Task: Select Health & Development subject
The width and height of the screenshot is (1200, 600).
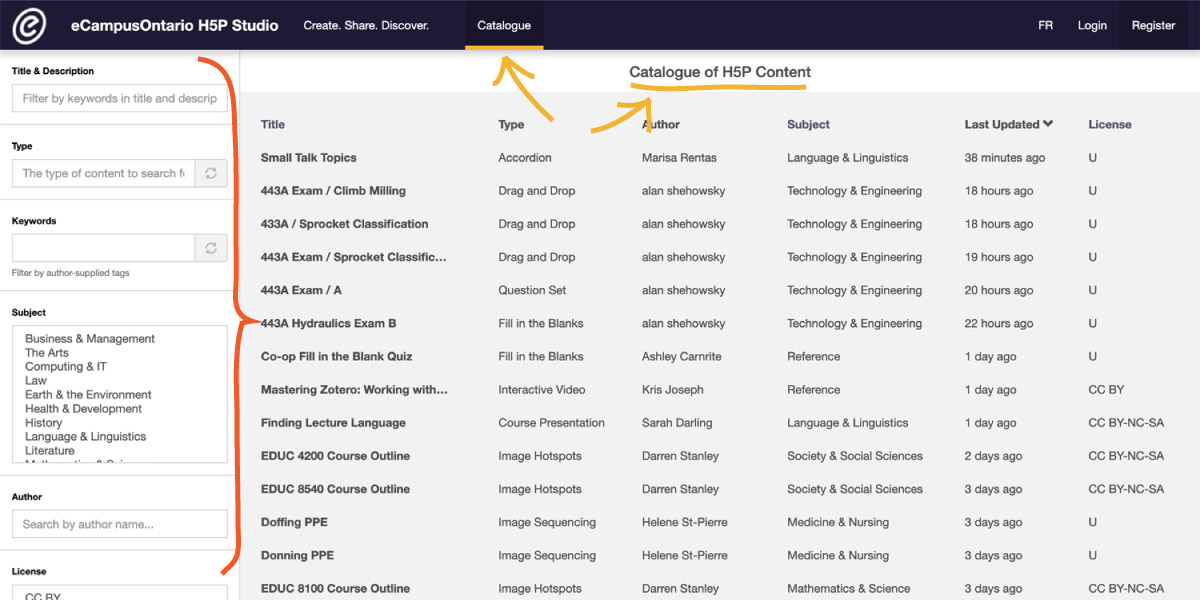Action: (84, 409)
